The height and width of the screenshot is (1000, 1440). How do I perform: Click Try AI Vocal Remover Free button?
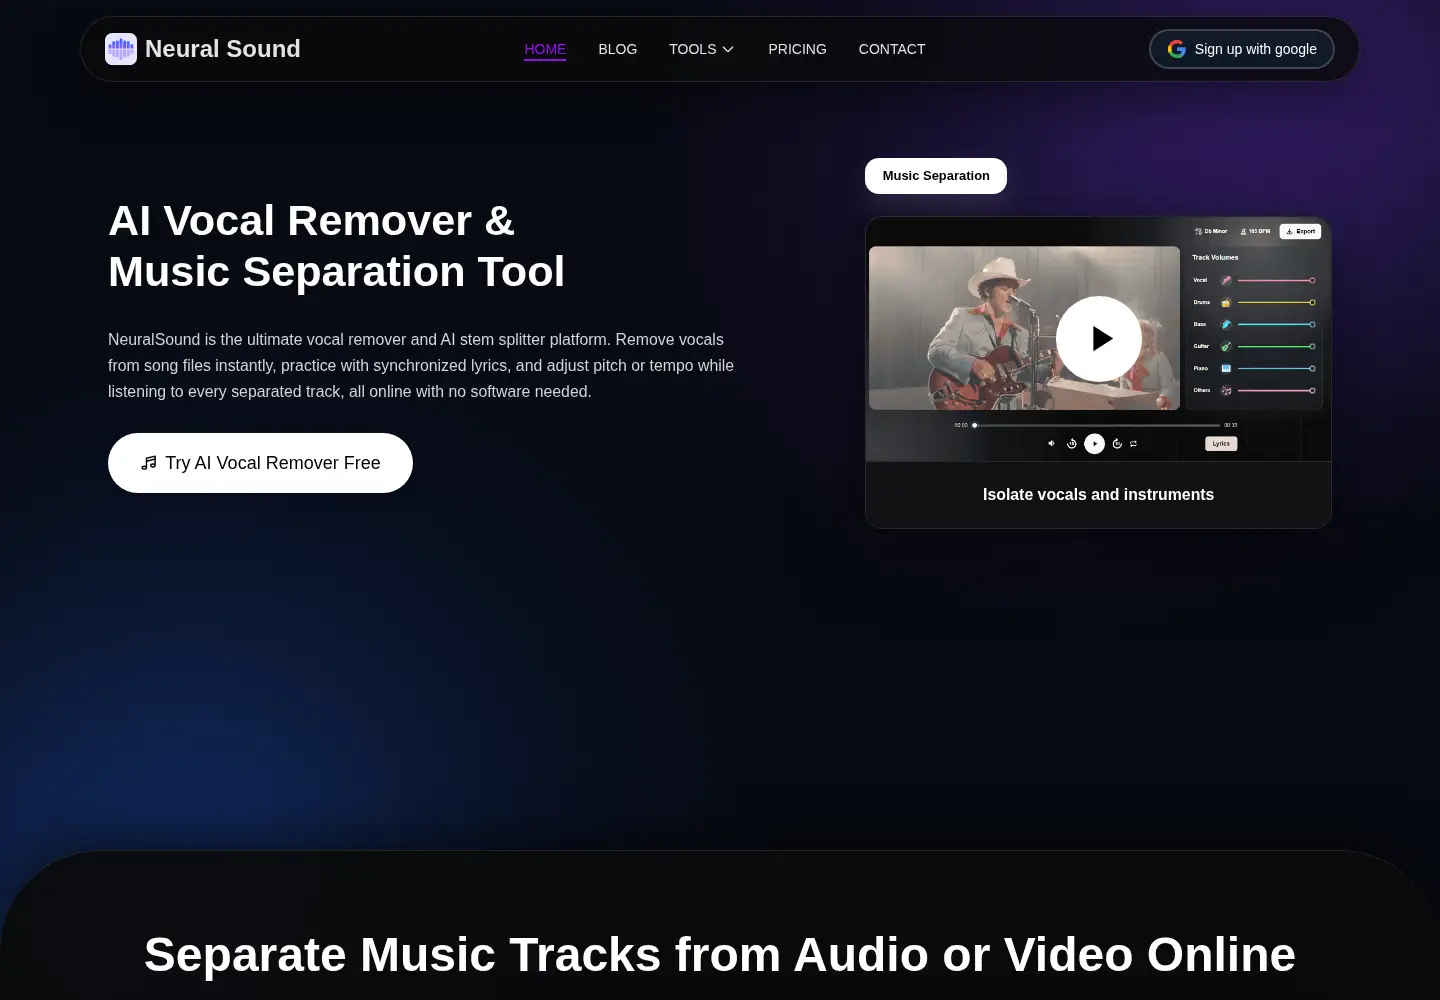(260, 463)
